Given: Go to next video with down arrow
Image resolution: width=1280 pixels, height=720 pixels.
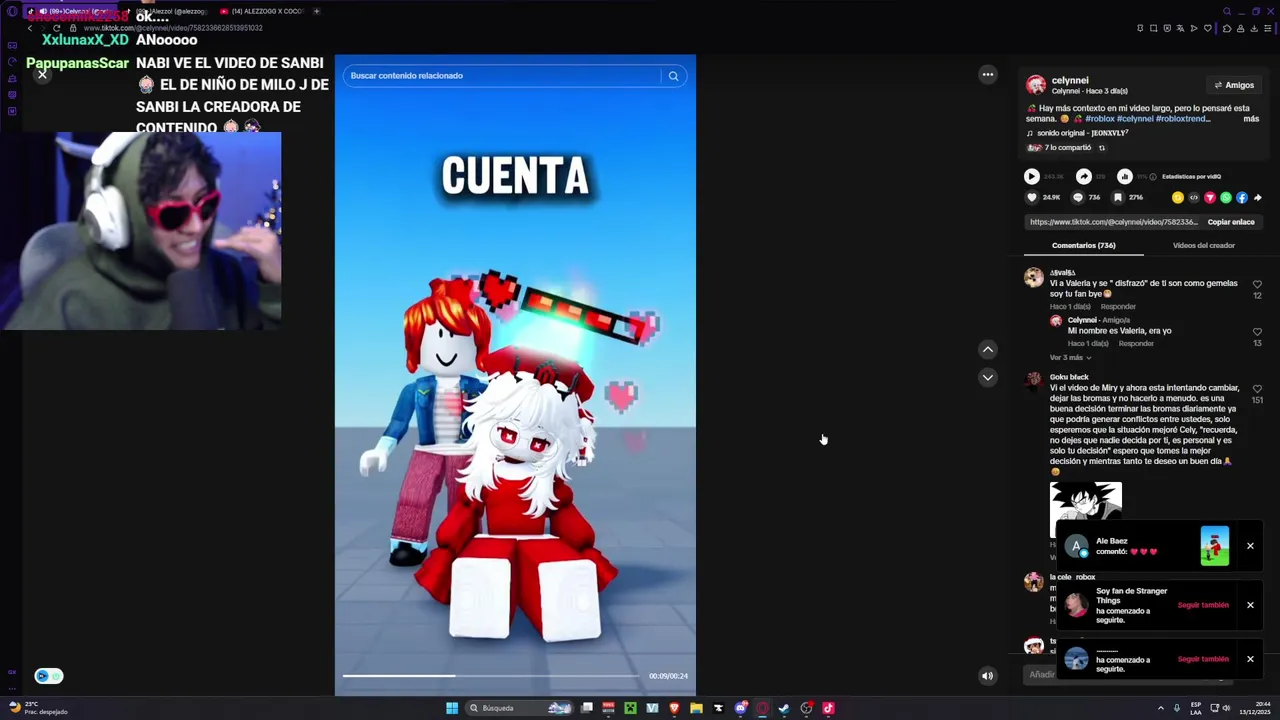Looking at the screenshot, I should (x=988, y=377).
